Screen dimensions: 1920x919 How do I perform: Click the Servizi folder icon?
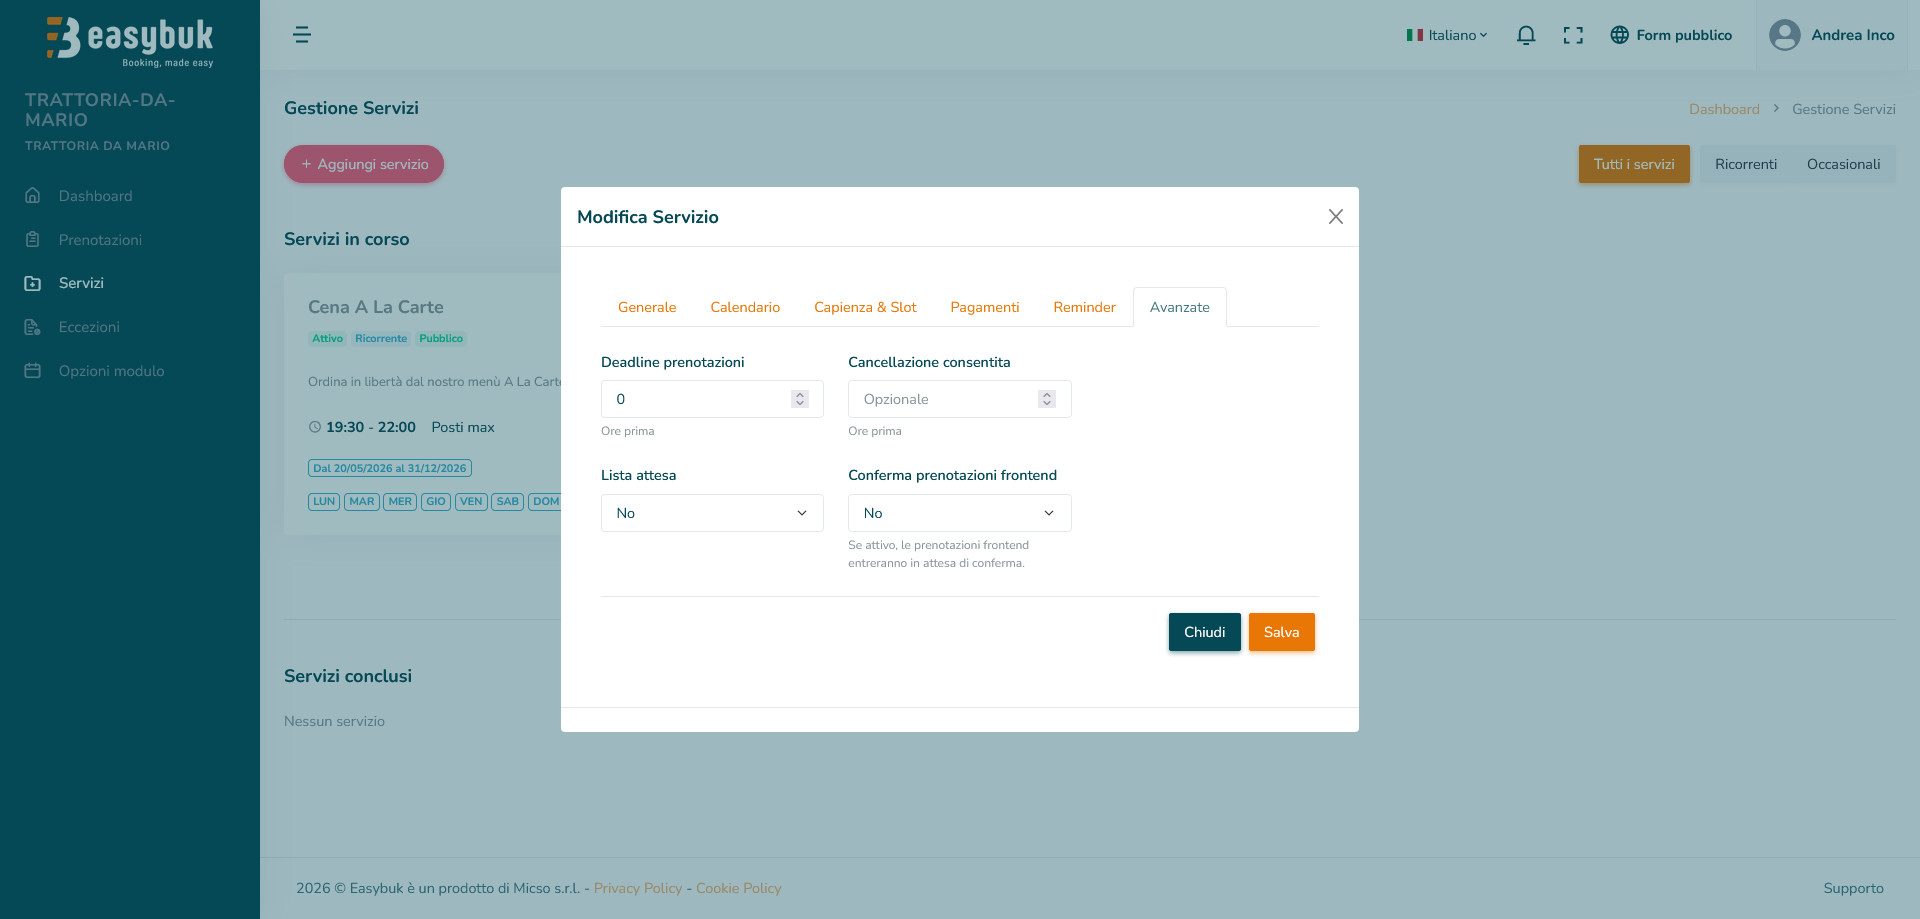pos(33,283)
